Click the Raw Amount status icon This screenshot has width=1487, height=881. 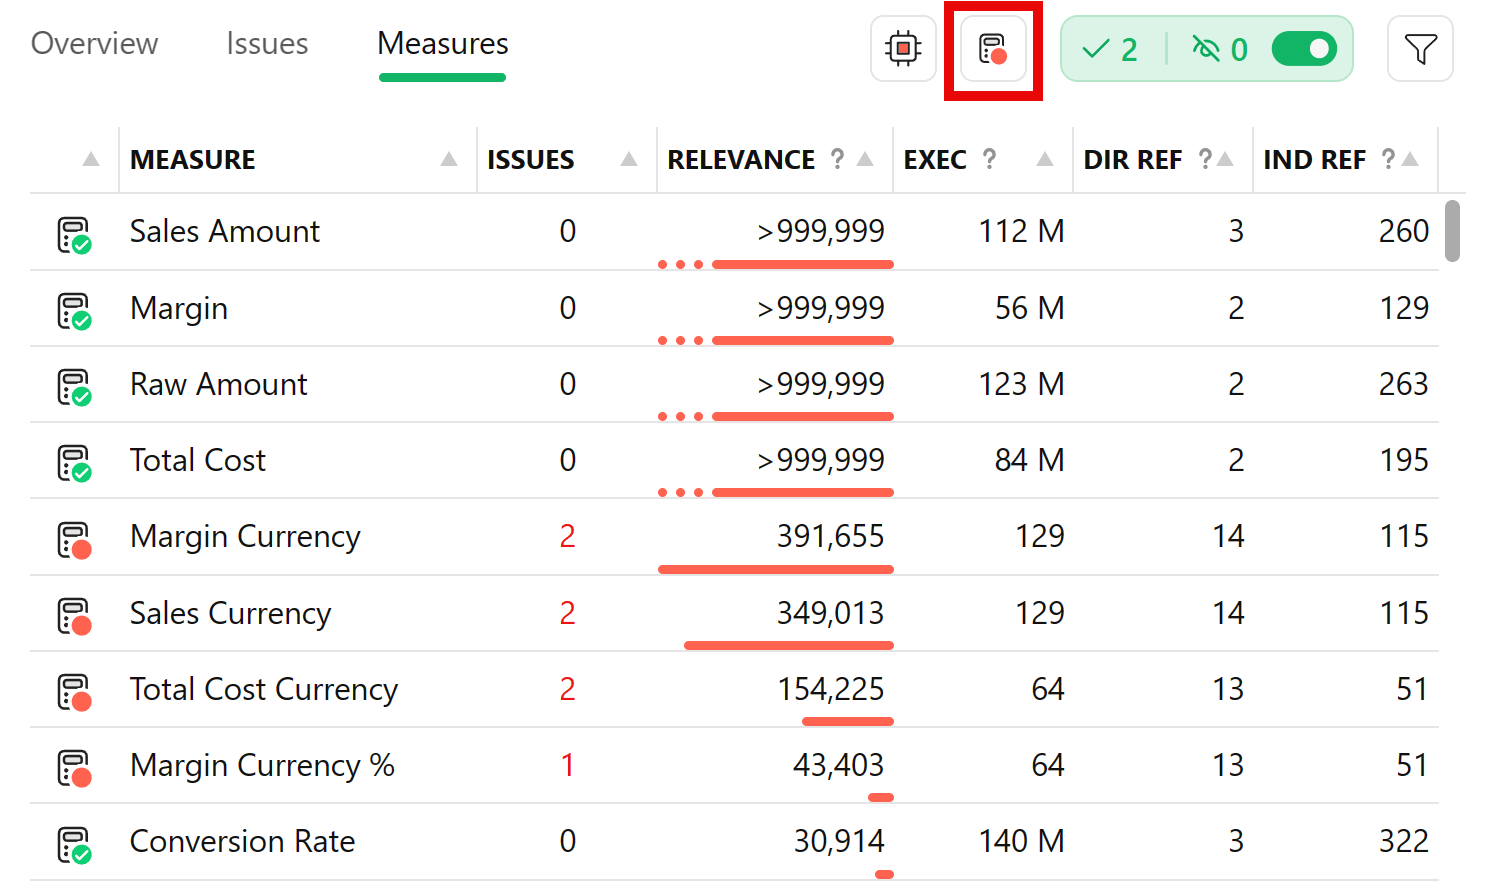click(x=74, y=387)
